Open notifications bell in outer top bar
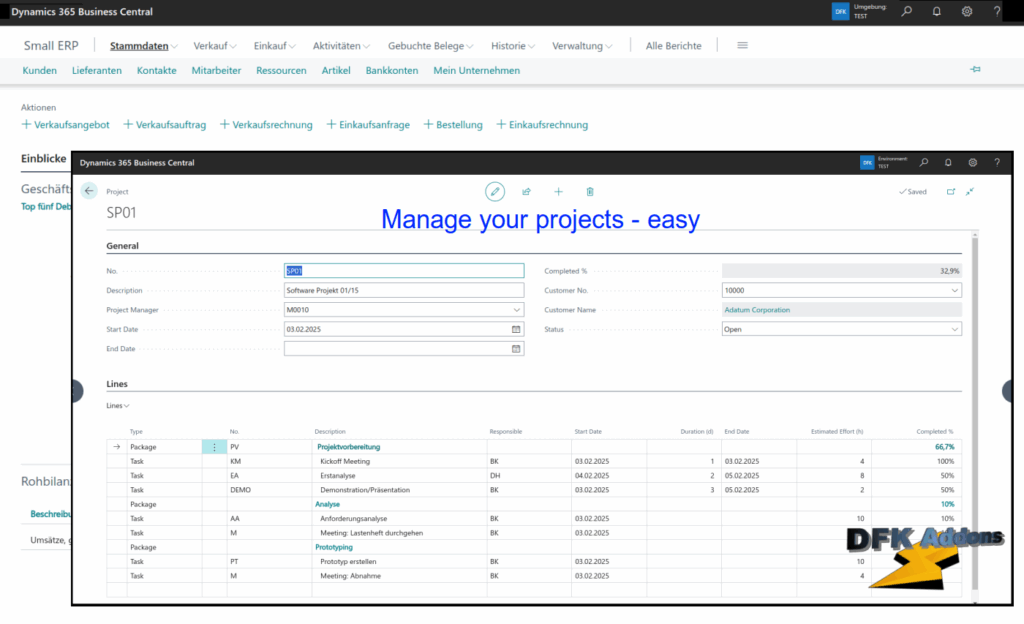Image resolution: width=1024 pixels, height=624 pixels. click(x=936, y=11)
